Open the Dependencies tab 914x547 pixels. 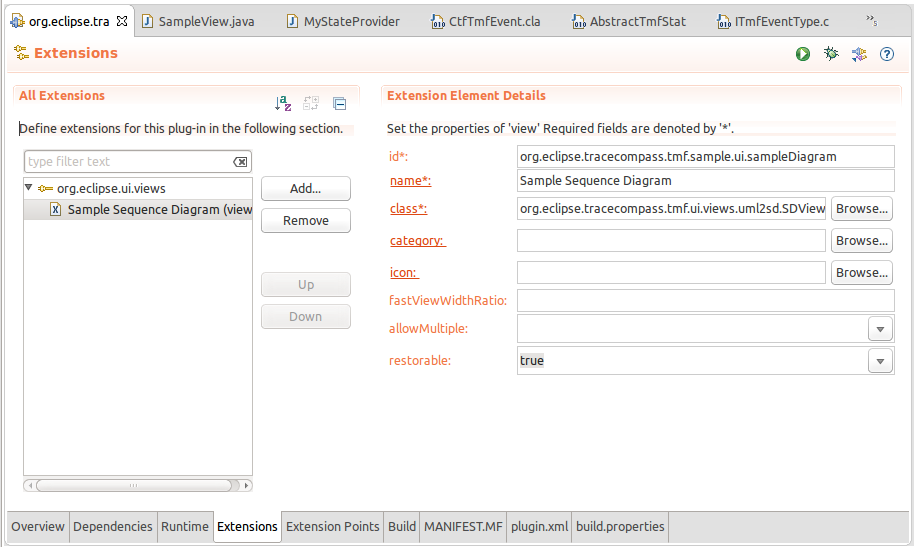click(x=113, y=526)
